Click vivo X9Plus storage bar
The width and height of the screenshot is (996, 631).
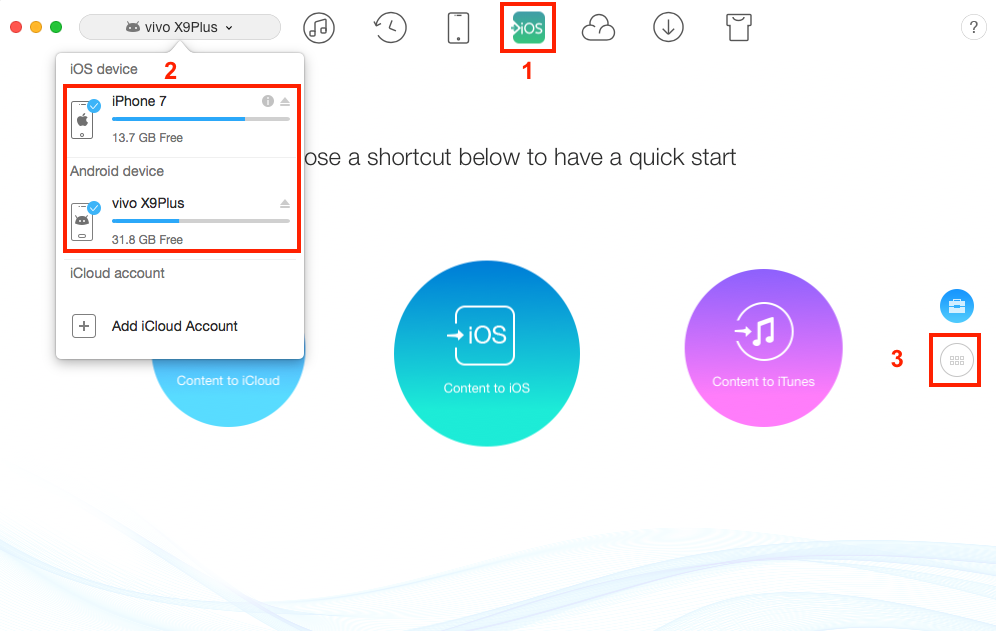201,221
